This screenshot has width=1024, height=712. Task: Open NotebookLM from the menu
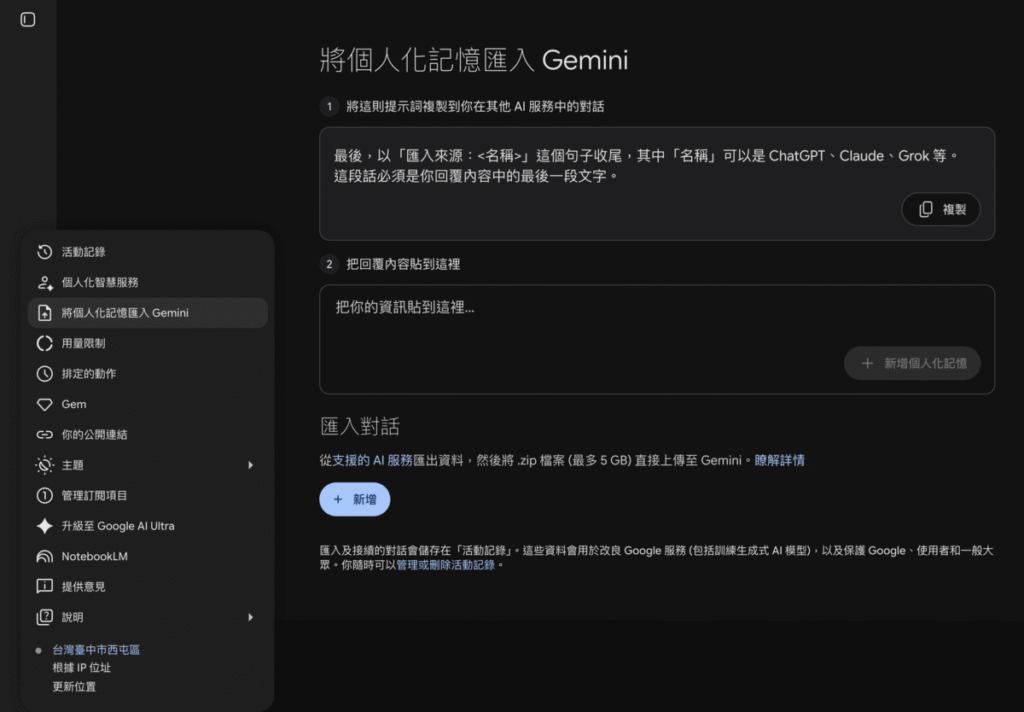click(148, 557)
